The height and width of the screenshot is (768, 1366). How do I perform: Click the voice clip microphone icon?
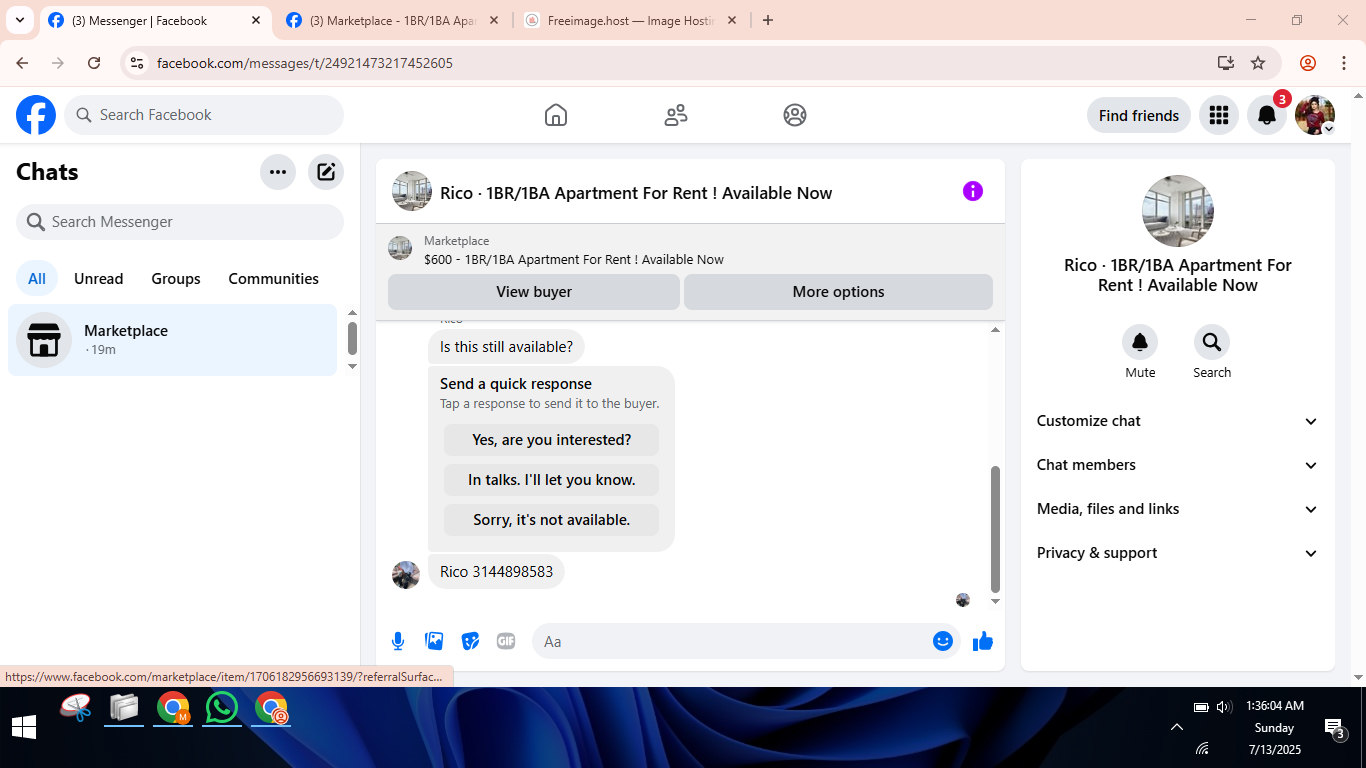tap(398, 641)
